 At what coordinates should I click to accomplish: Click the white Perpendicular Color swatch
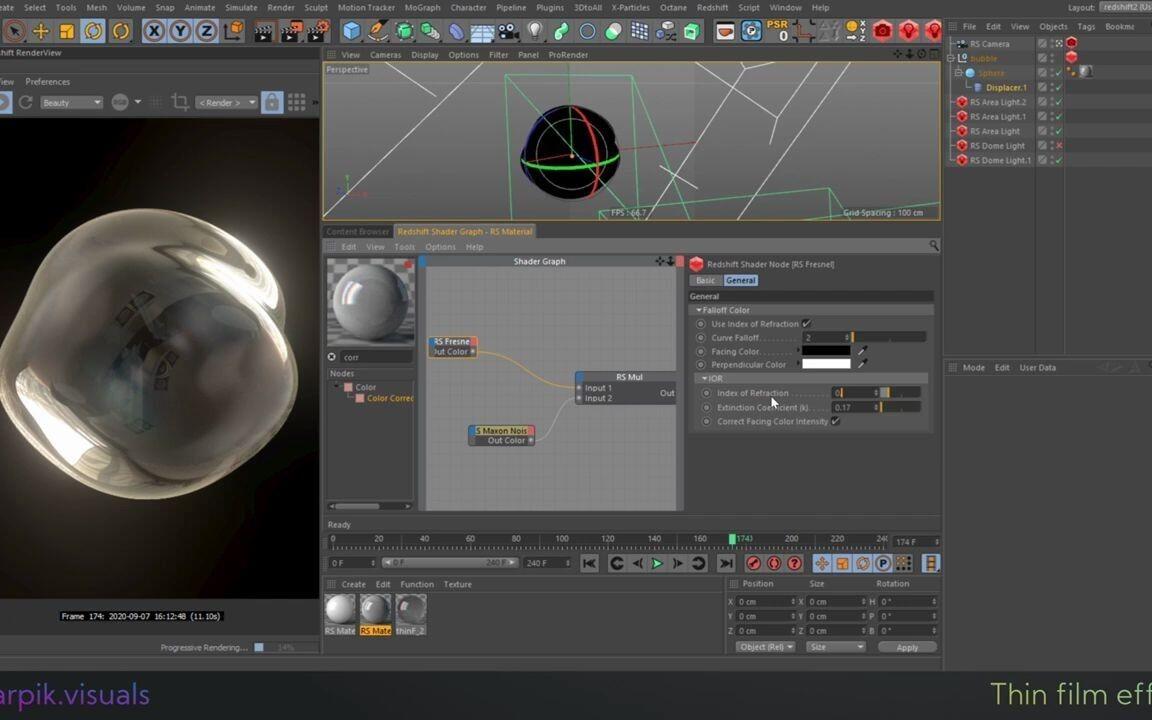tap(826, 364)
